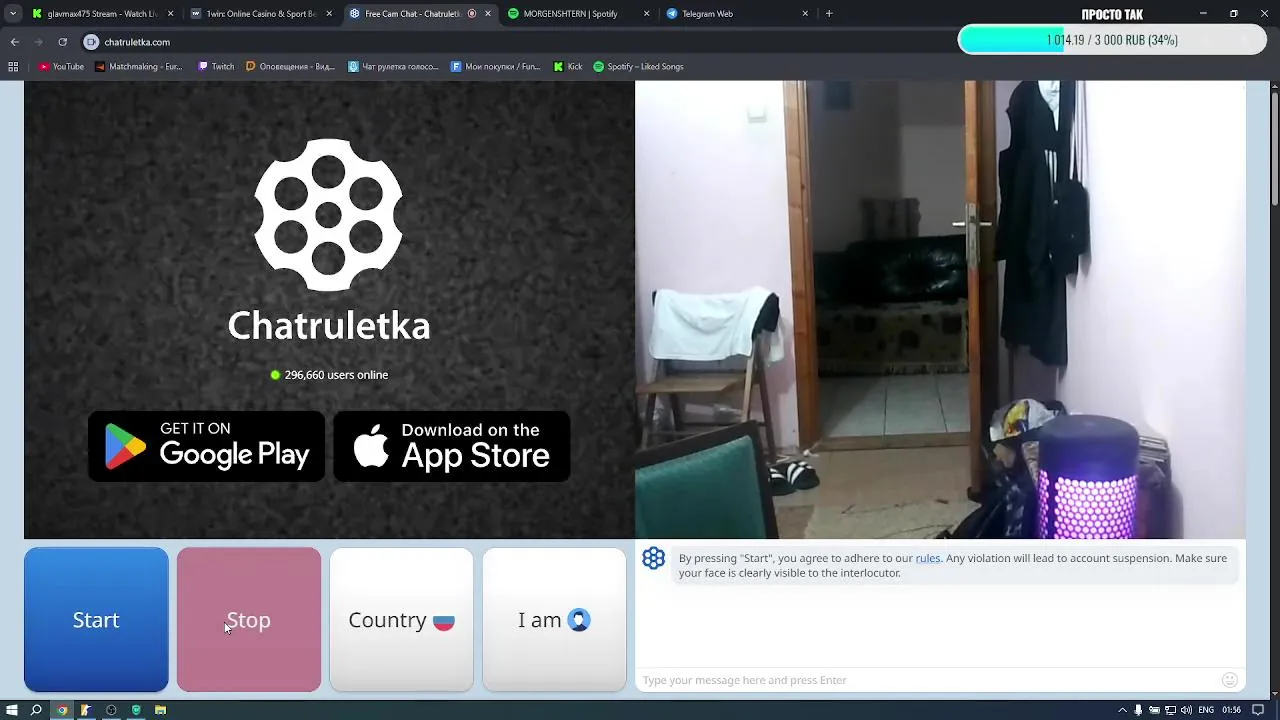Open the taskbar clock showing 01:56
The image size is (1280, 720).
click(1231, 710)
